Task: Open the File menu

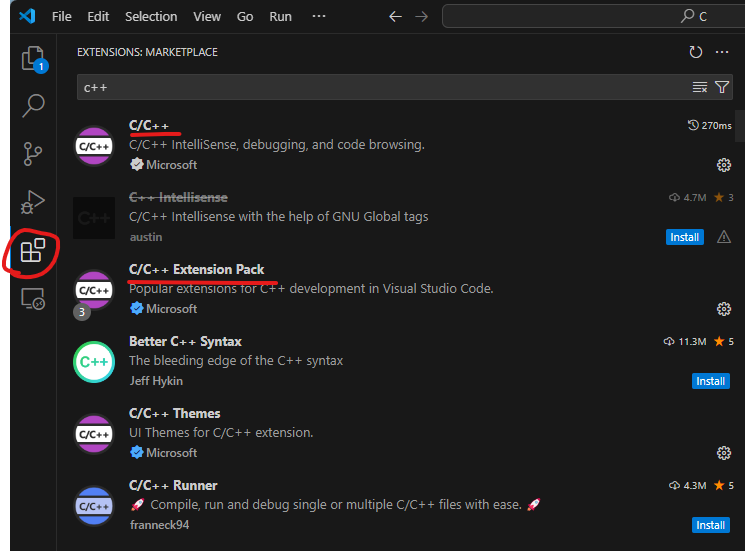Action: coord(62,17)
